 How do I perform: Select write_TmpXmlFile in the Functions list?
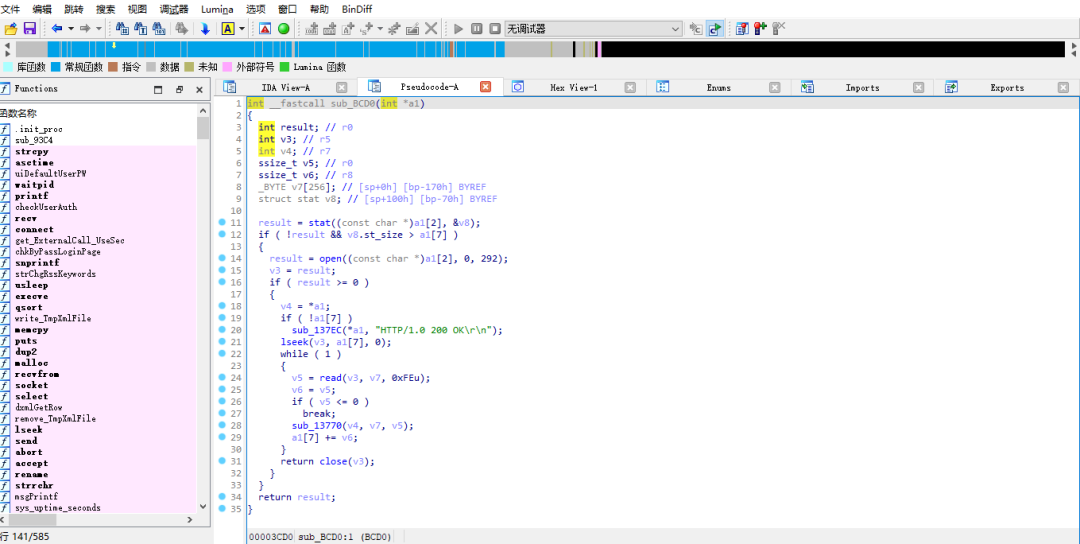pos(53,318)
